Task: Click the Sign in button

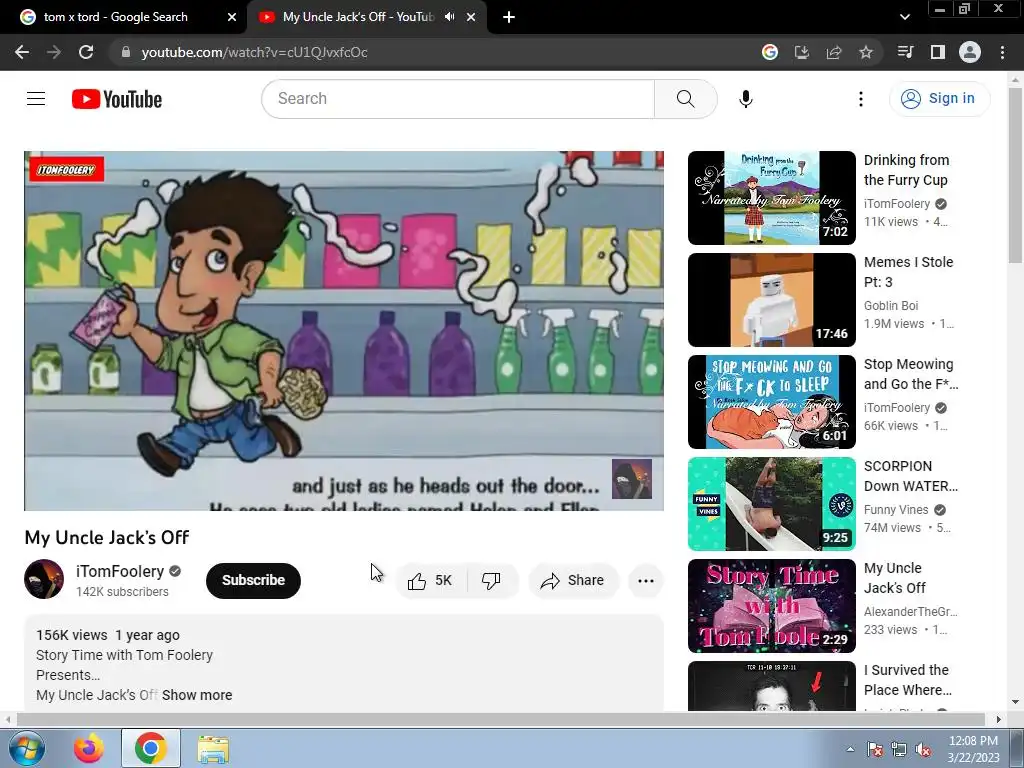Action: point(939,99)
